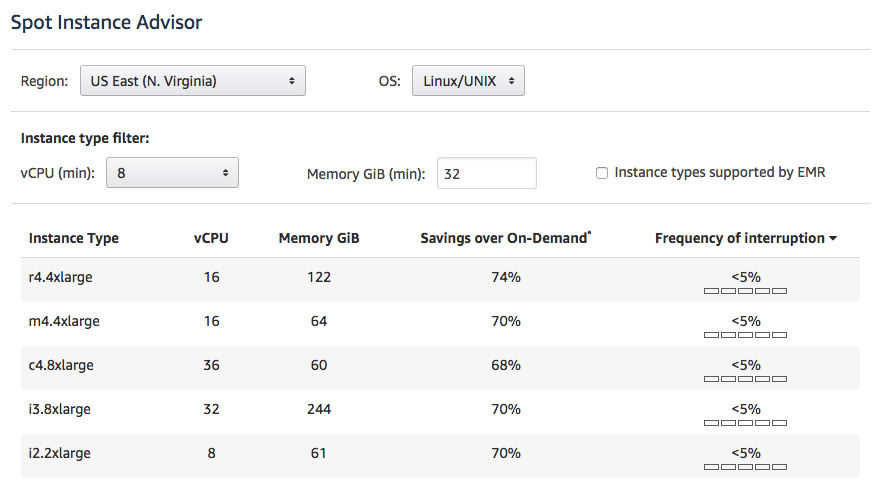
Task: Click interruption frequency bar for m4.4xlarge
Action: pos(745,335)
